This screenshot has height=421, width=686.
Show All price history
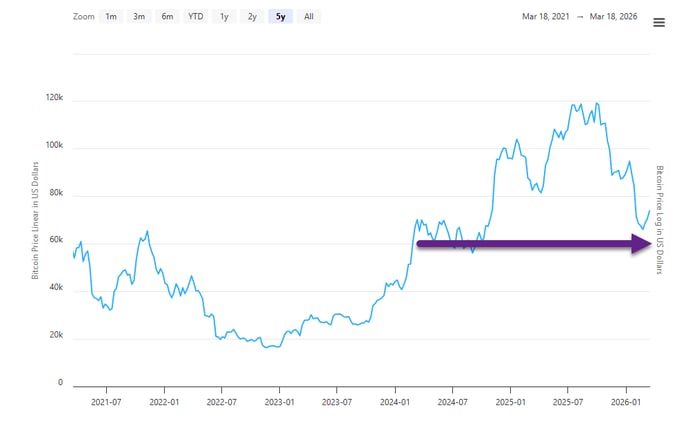[309, 17]
